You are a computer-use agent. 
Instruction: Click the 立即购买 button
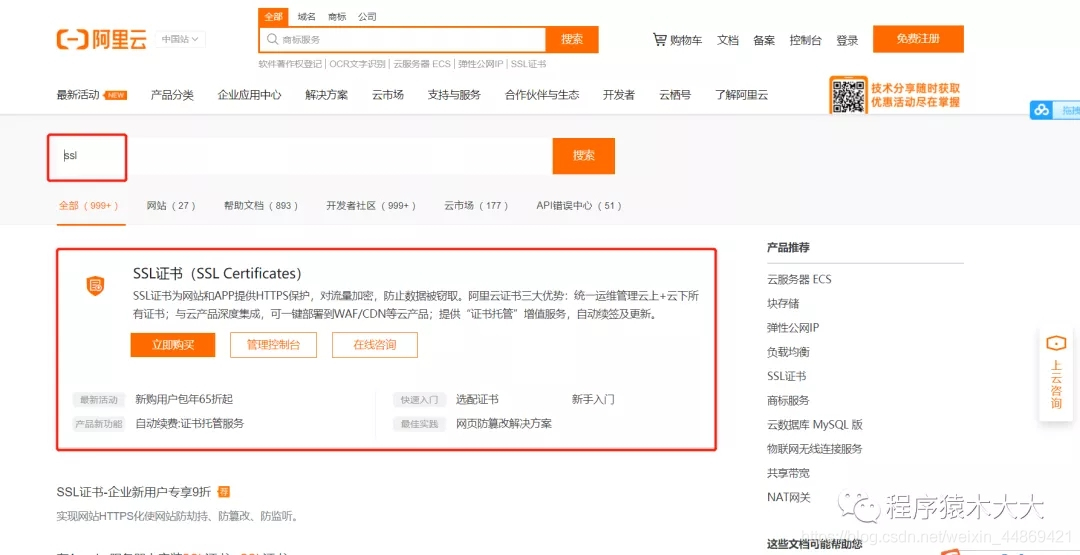[x=173, y=345]
